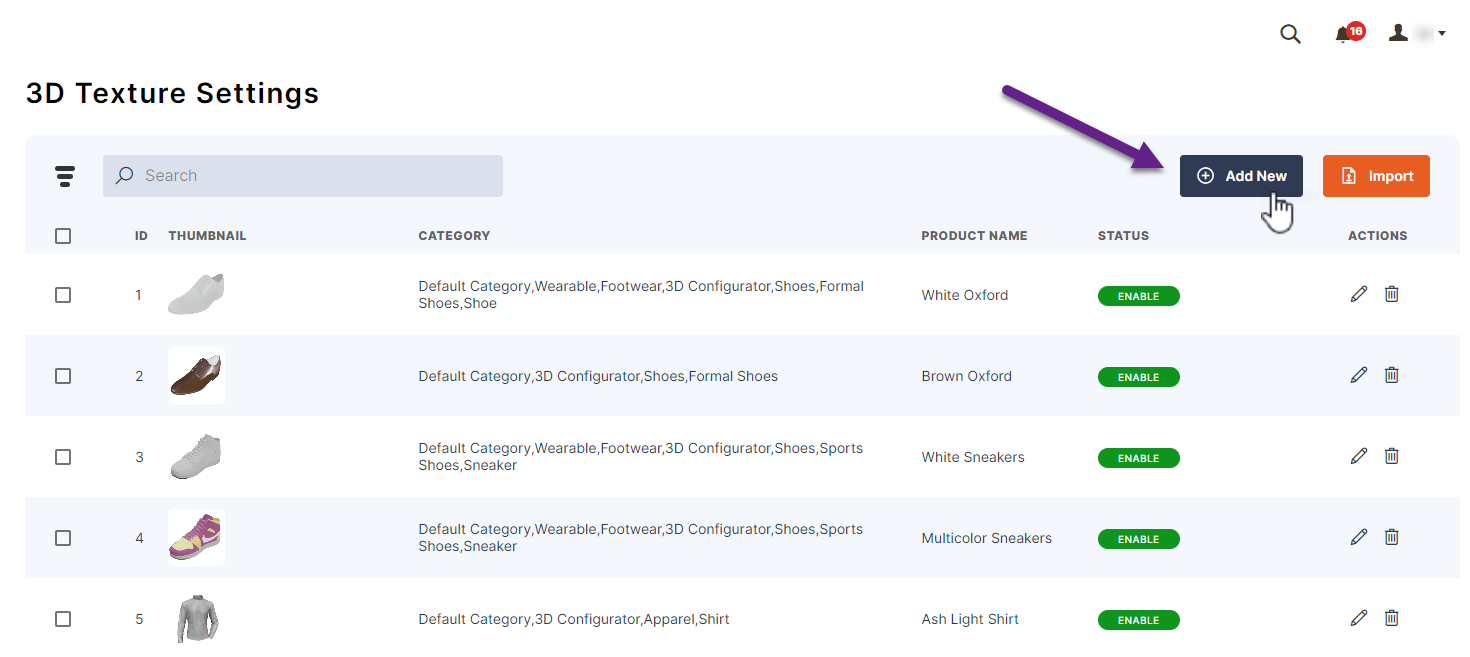The height and width of the screenshot is (657, 1470).
Task: Edit the Ash Light Shirt entry
Action: pyautogui.click(x=1358, y=618)
